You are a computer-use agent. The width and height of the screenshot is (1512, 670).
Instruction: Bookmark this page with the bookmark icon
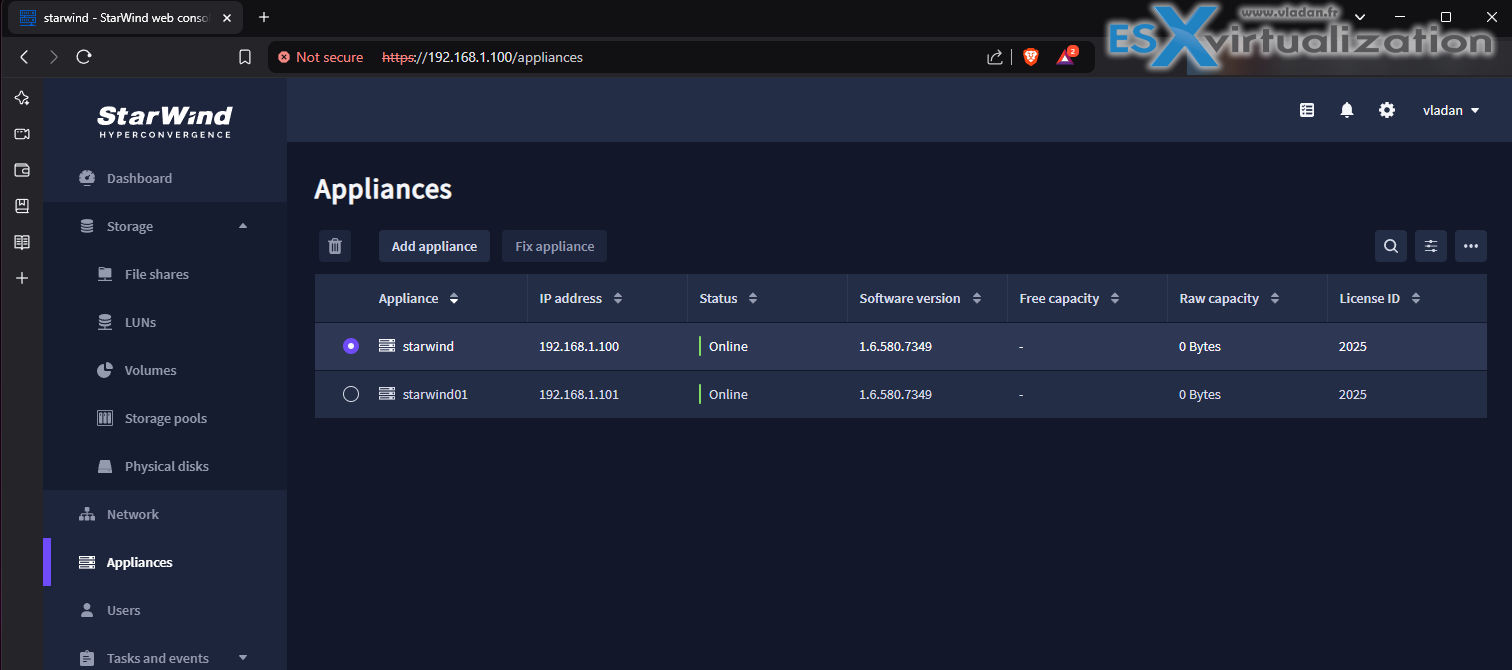[245, 57]
